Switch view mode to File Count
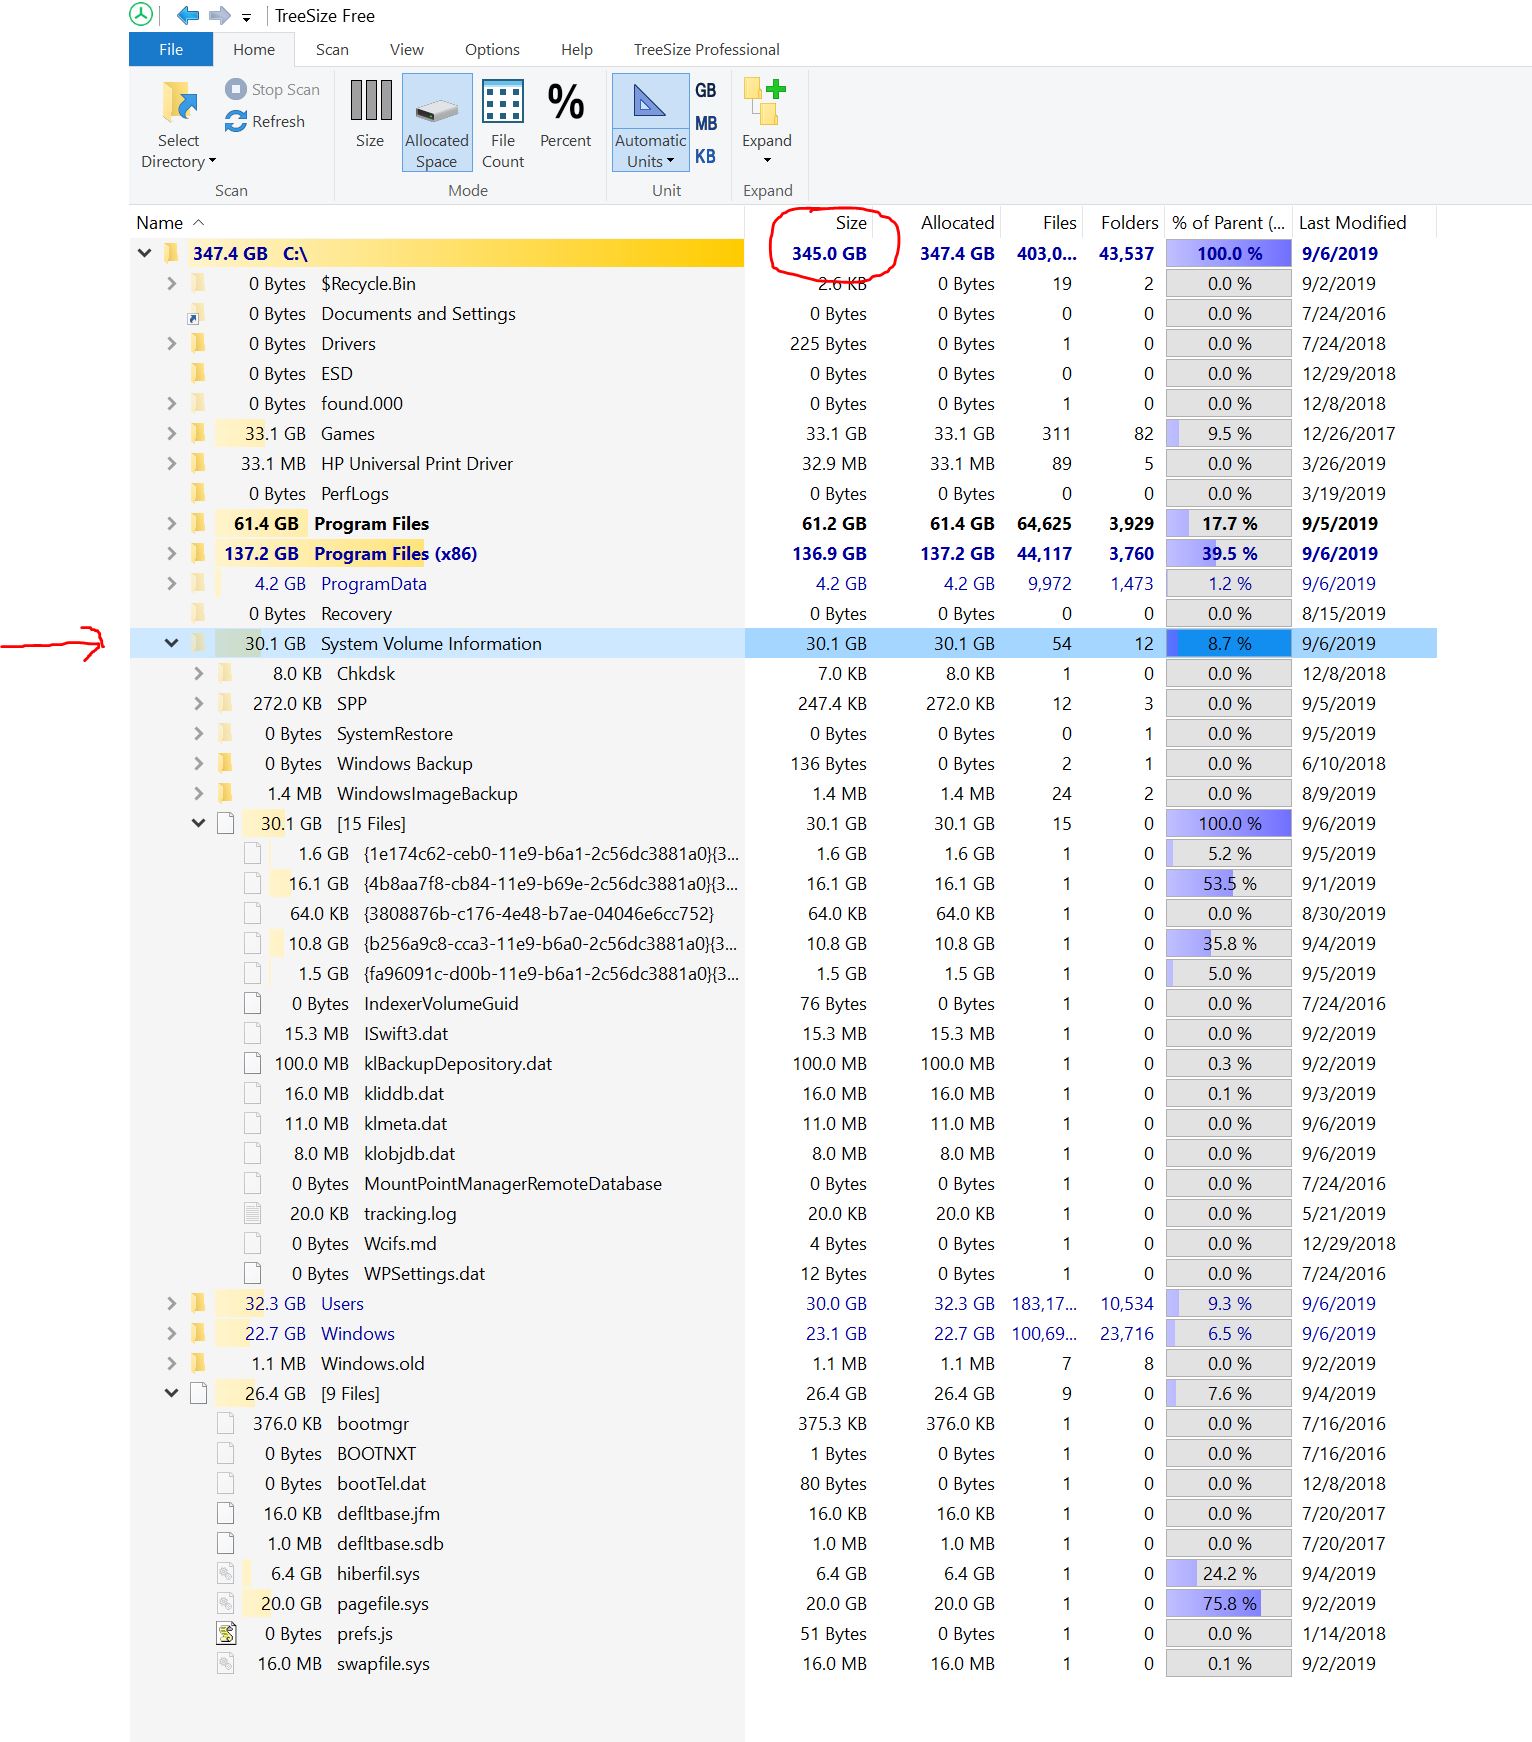The width and height of the screenshot is (1532, 1742). click(503, 124)
